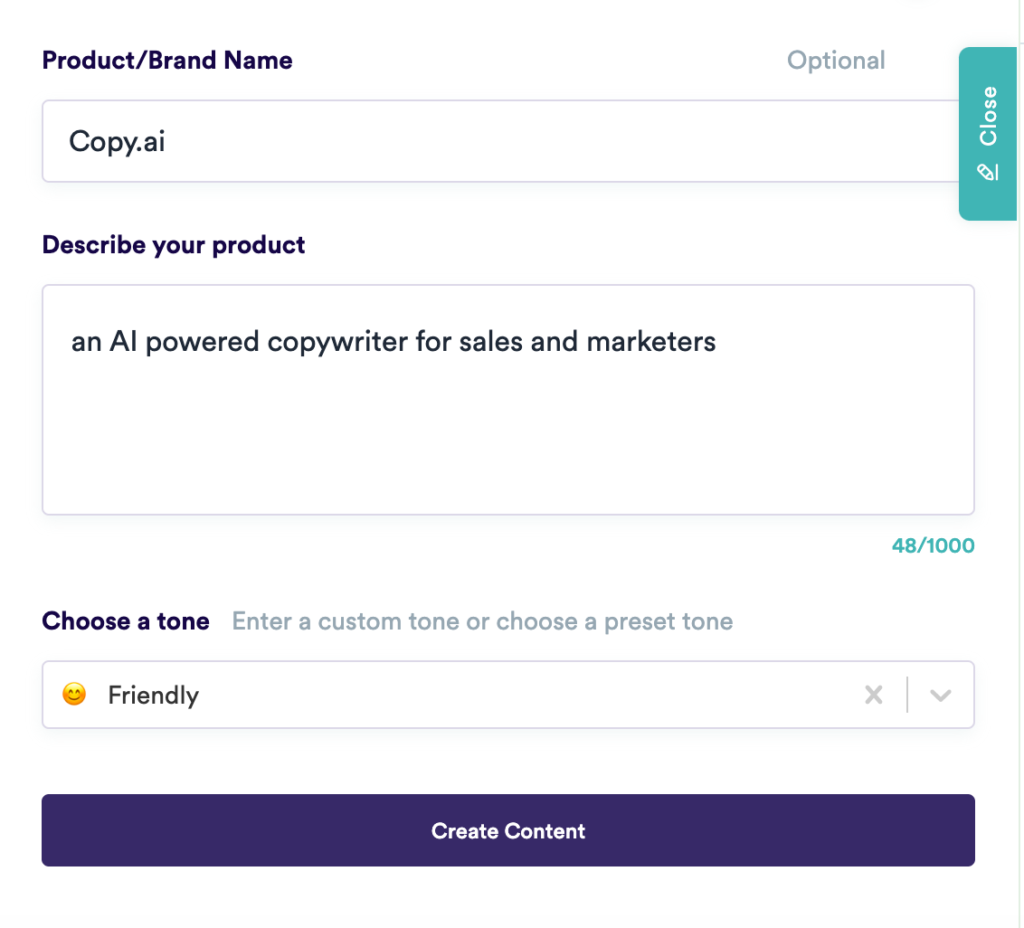Open the tone picker via its down arrow
Image resolution: width=1024 pixels, height=928 pixels.
point(939,694)
